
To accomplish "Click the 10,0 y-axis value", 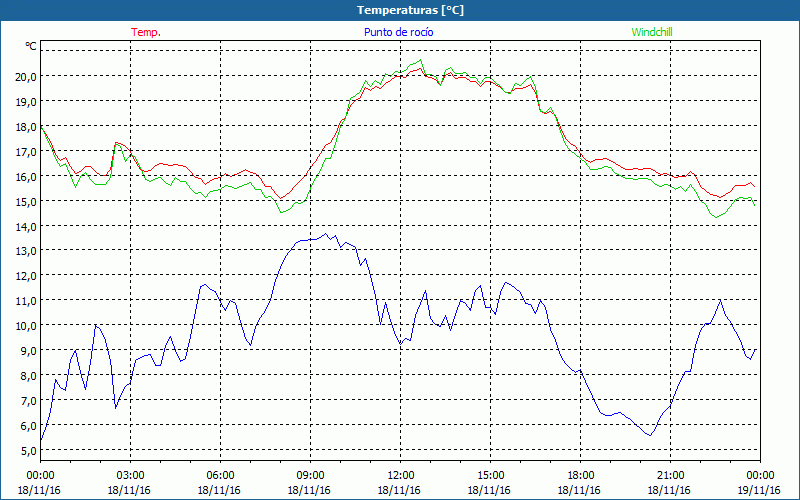I will coord(26,326).
